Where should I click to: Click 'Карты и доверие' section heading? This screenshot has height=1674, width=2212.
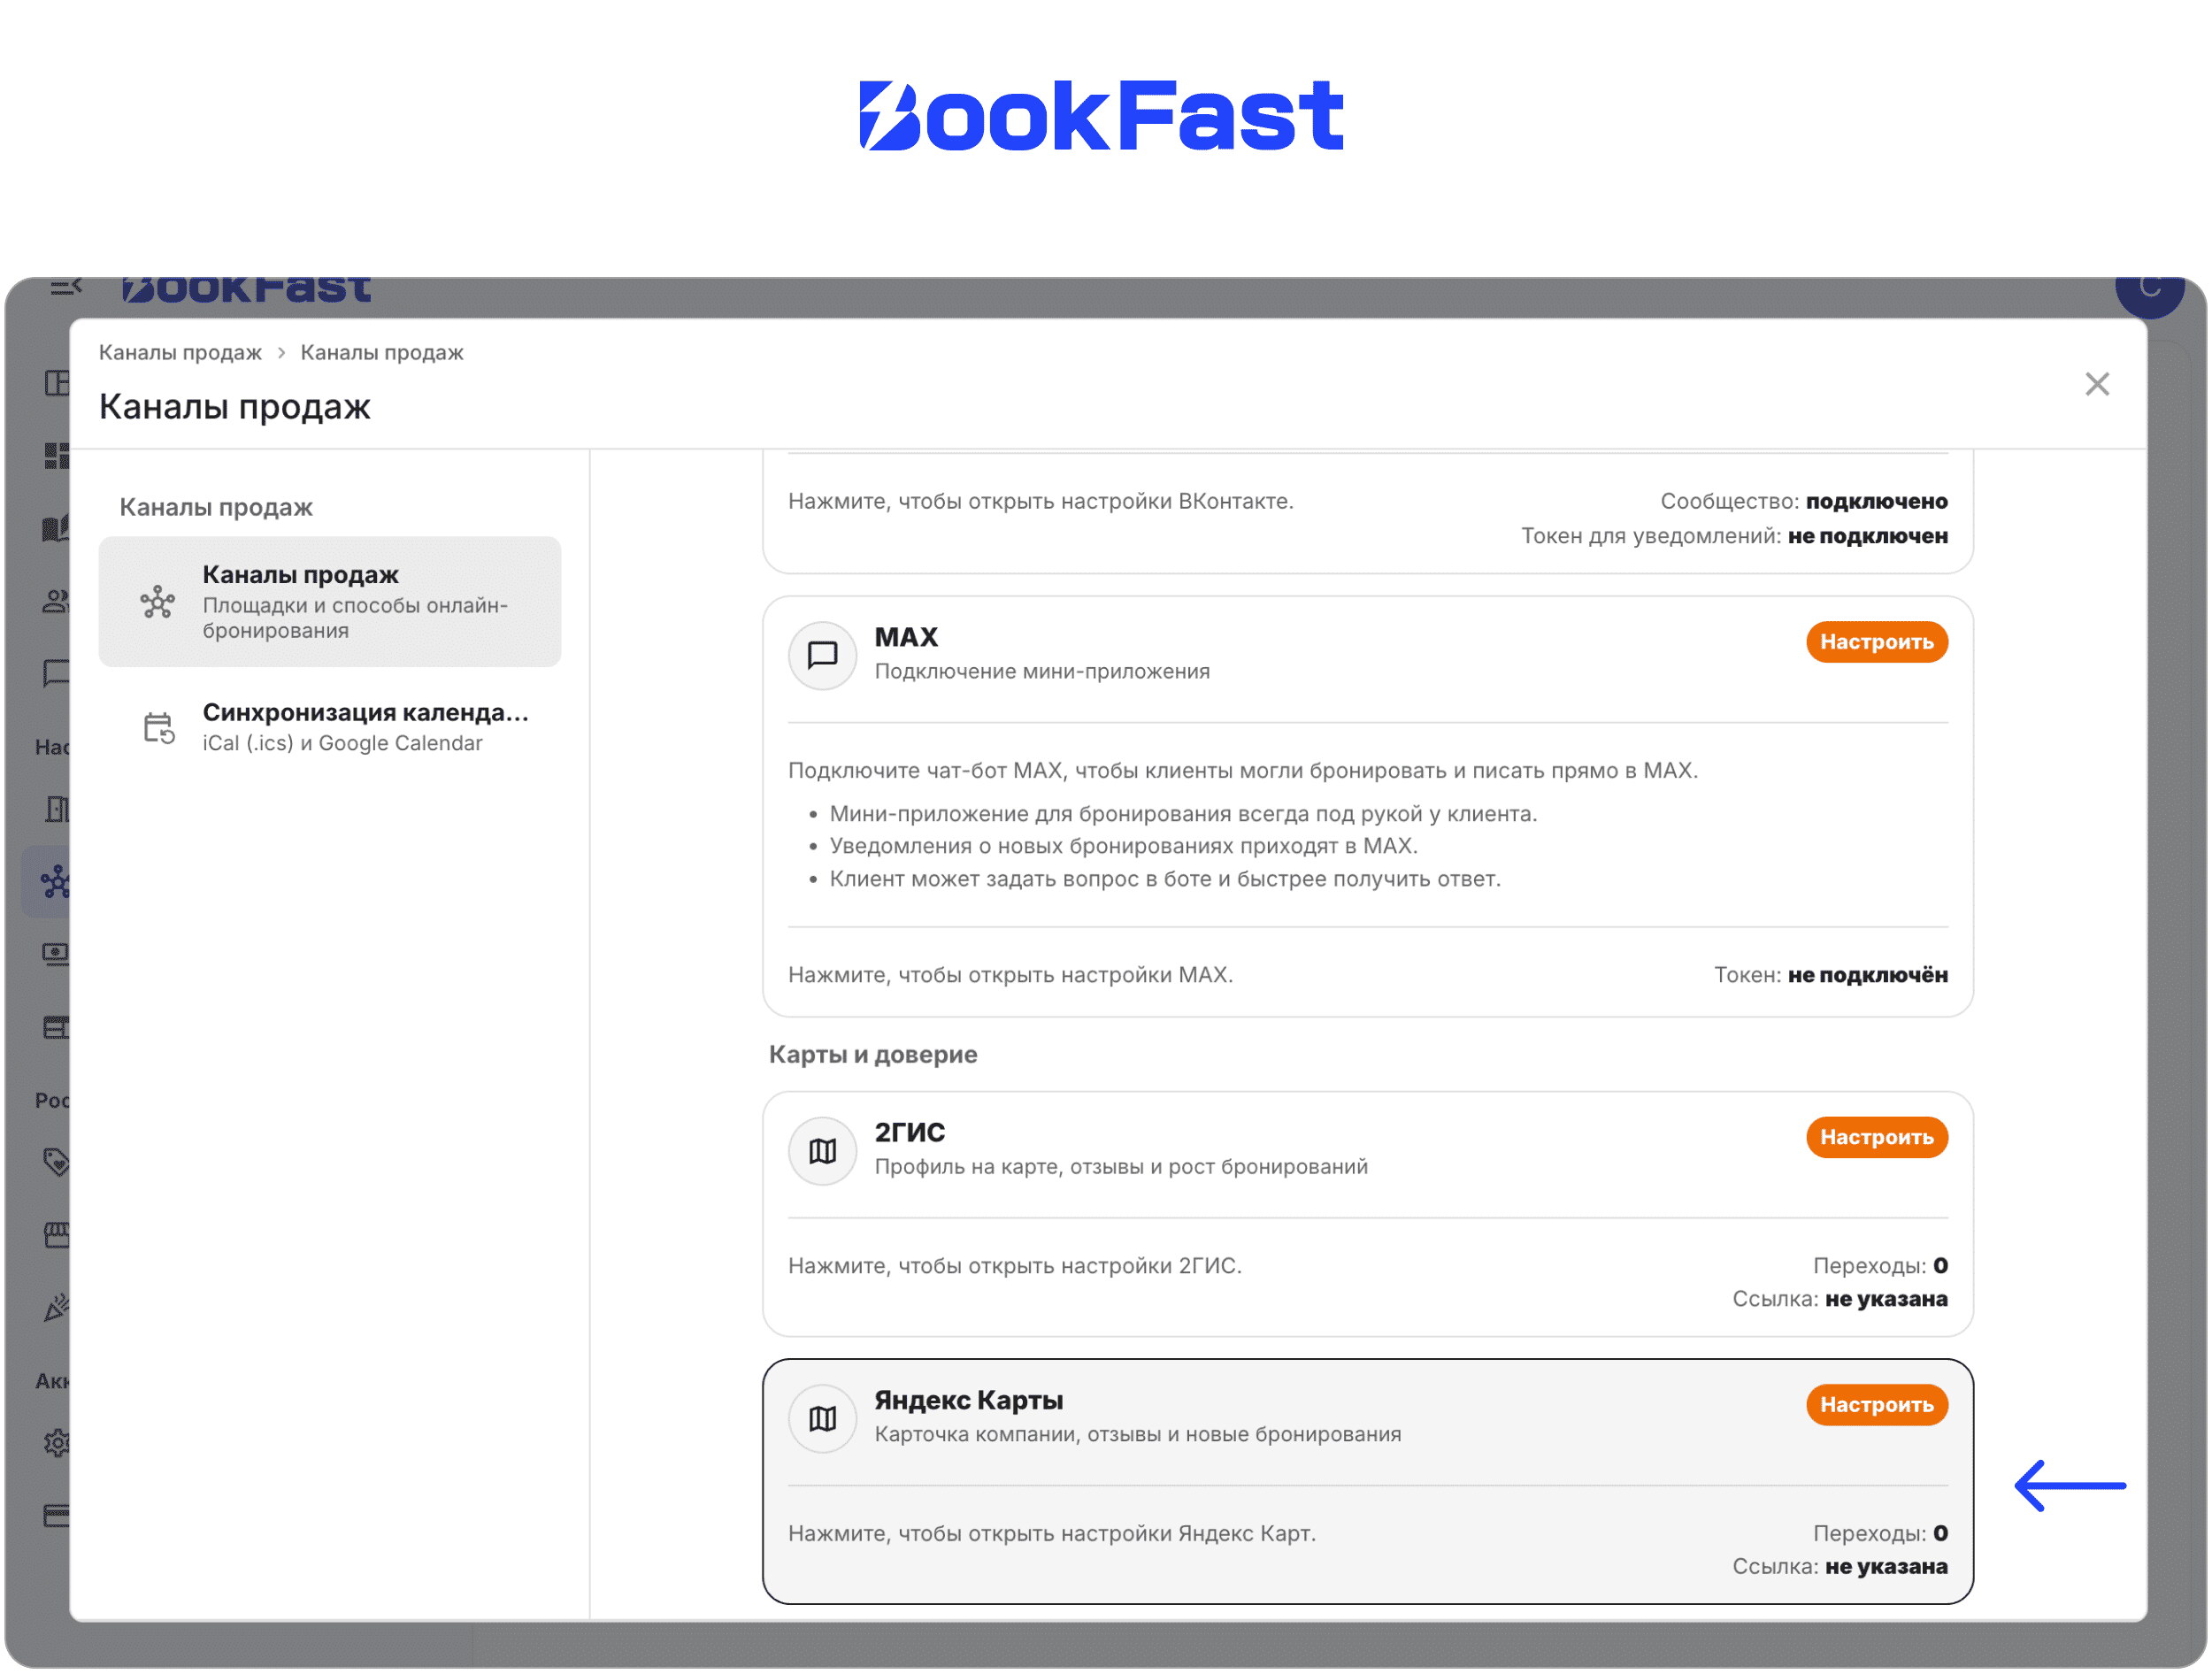(x=872, y=1054)
